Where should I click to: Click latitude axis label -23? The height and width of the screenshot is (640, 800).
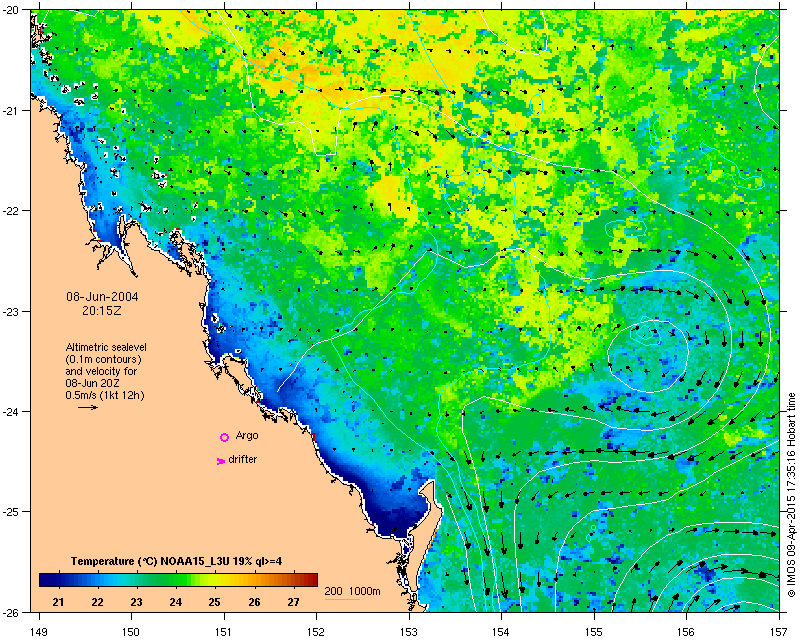pos(9,311)
